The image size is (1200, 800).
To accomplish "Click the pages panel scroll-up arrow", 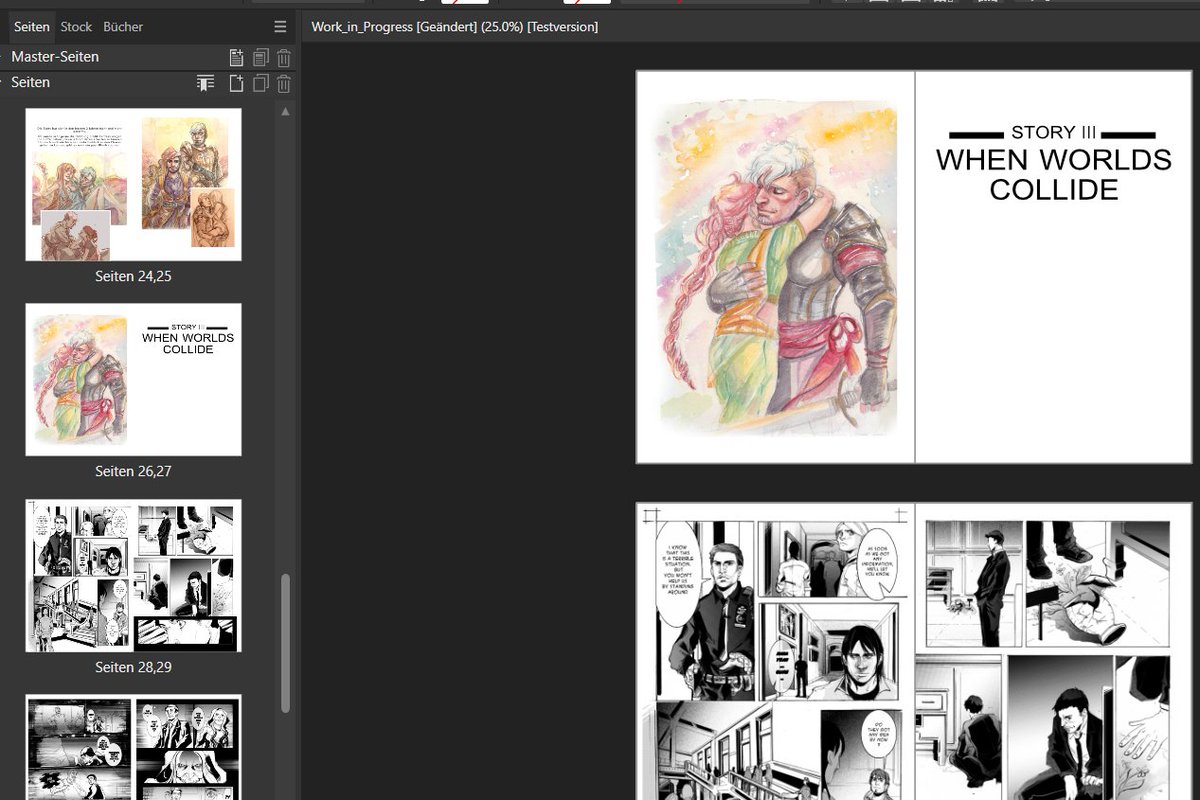I will click(286, 111).
